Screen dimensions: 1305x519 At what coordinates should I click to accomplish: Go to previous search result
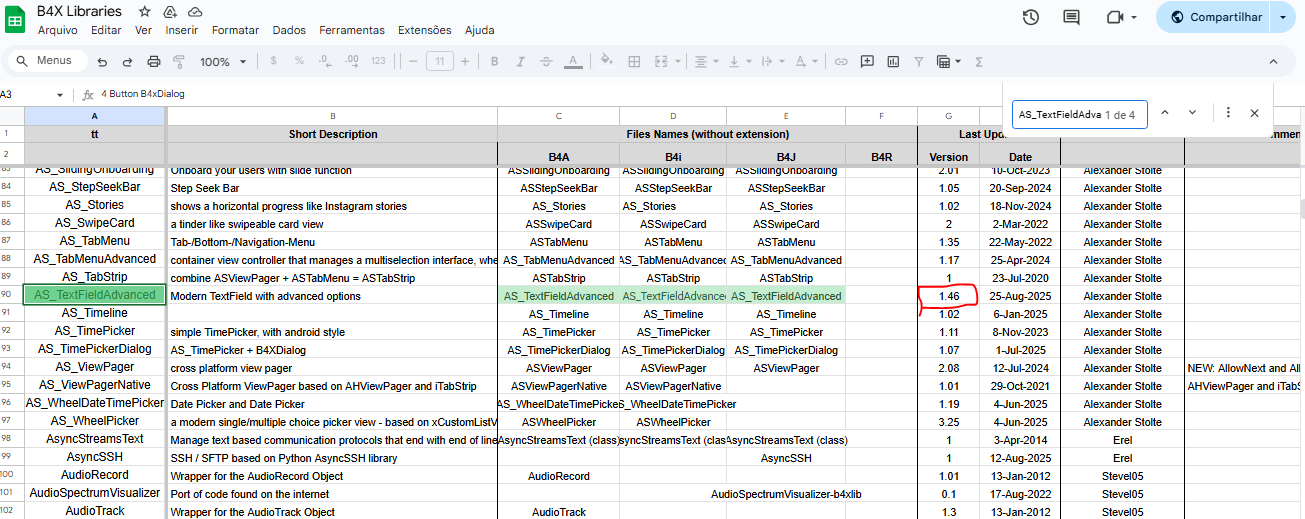(1165, 113)
